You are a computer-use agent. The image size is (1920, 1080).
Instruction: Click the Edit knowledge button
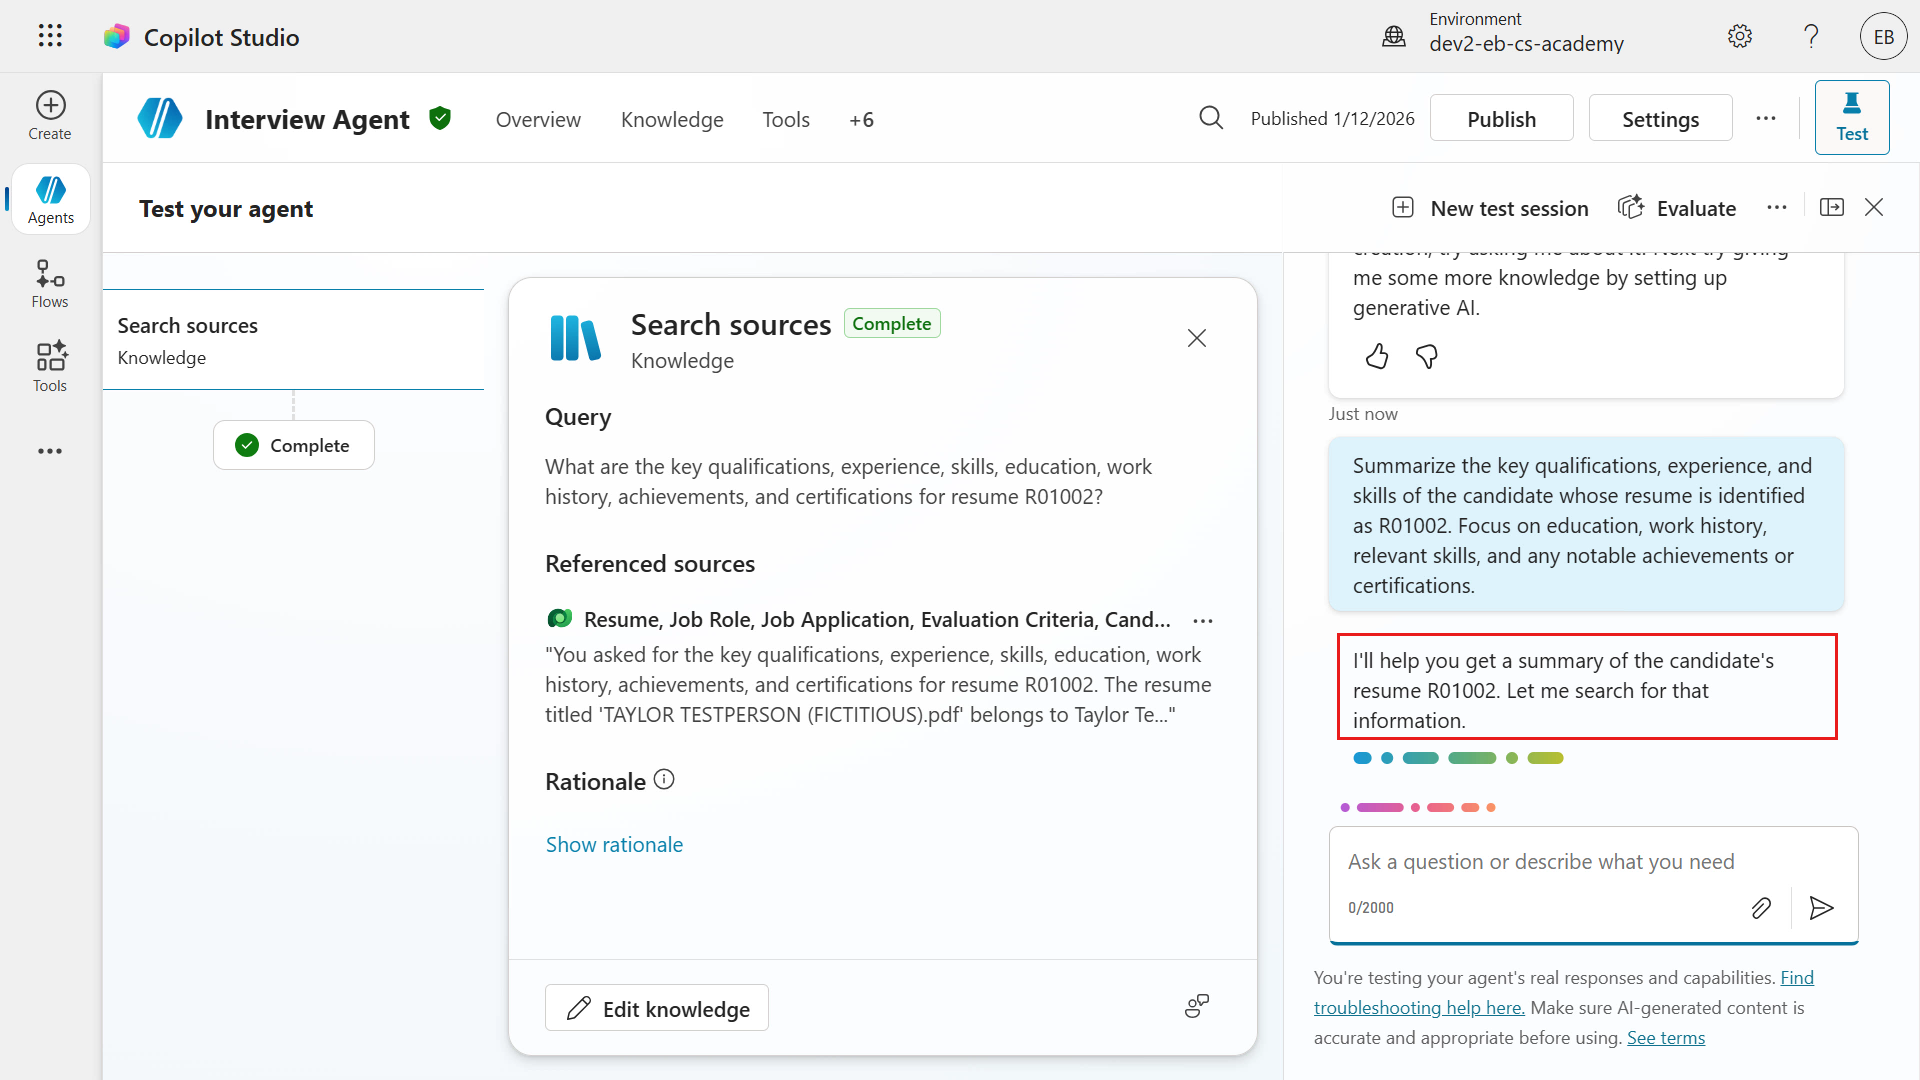tap(657, 1008)
